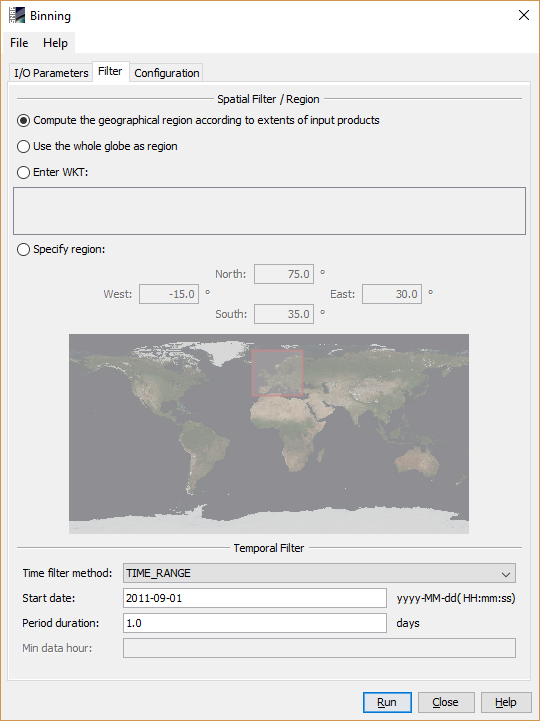Viewport: 540px width, 721px height.
Task: Open the Time filter method dropdown
Action: click(x=319, y=573)
